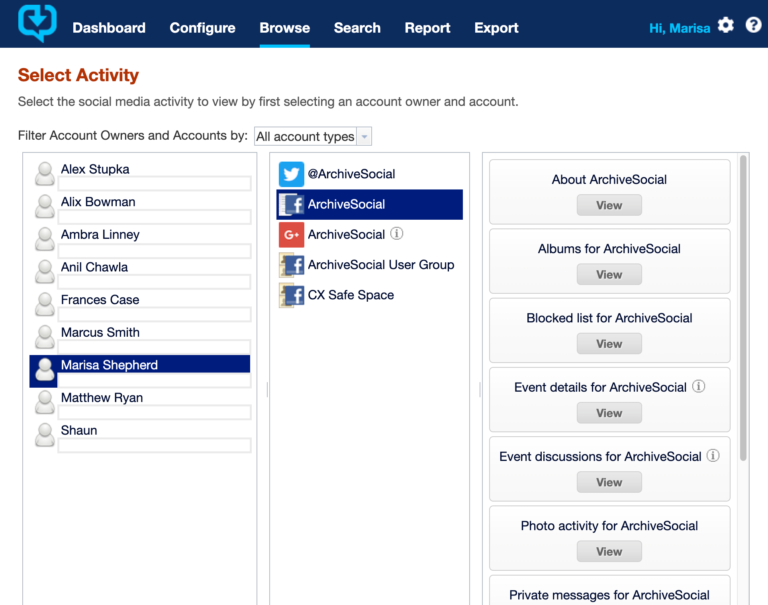Open the help question mark icon
The height and width of the screenshot is (605, 768).
753,24
